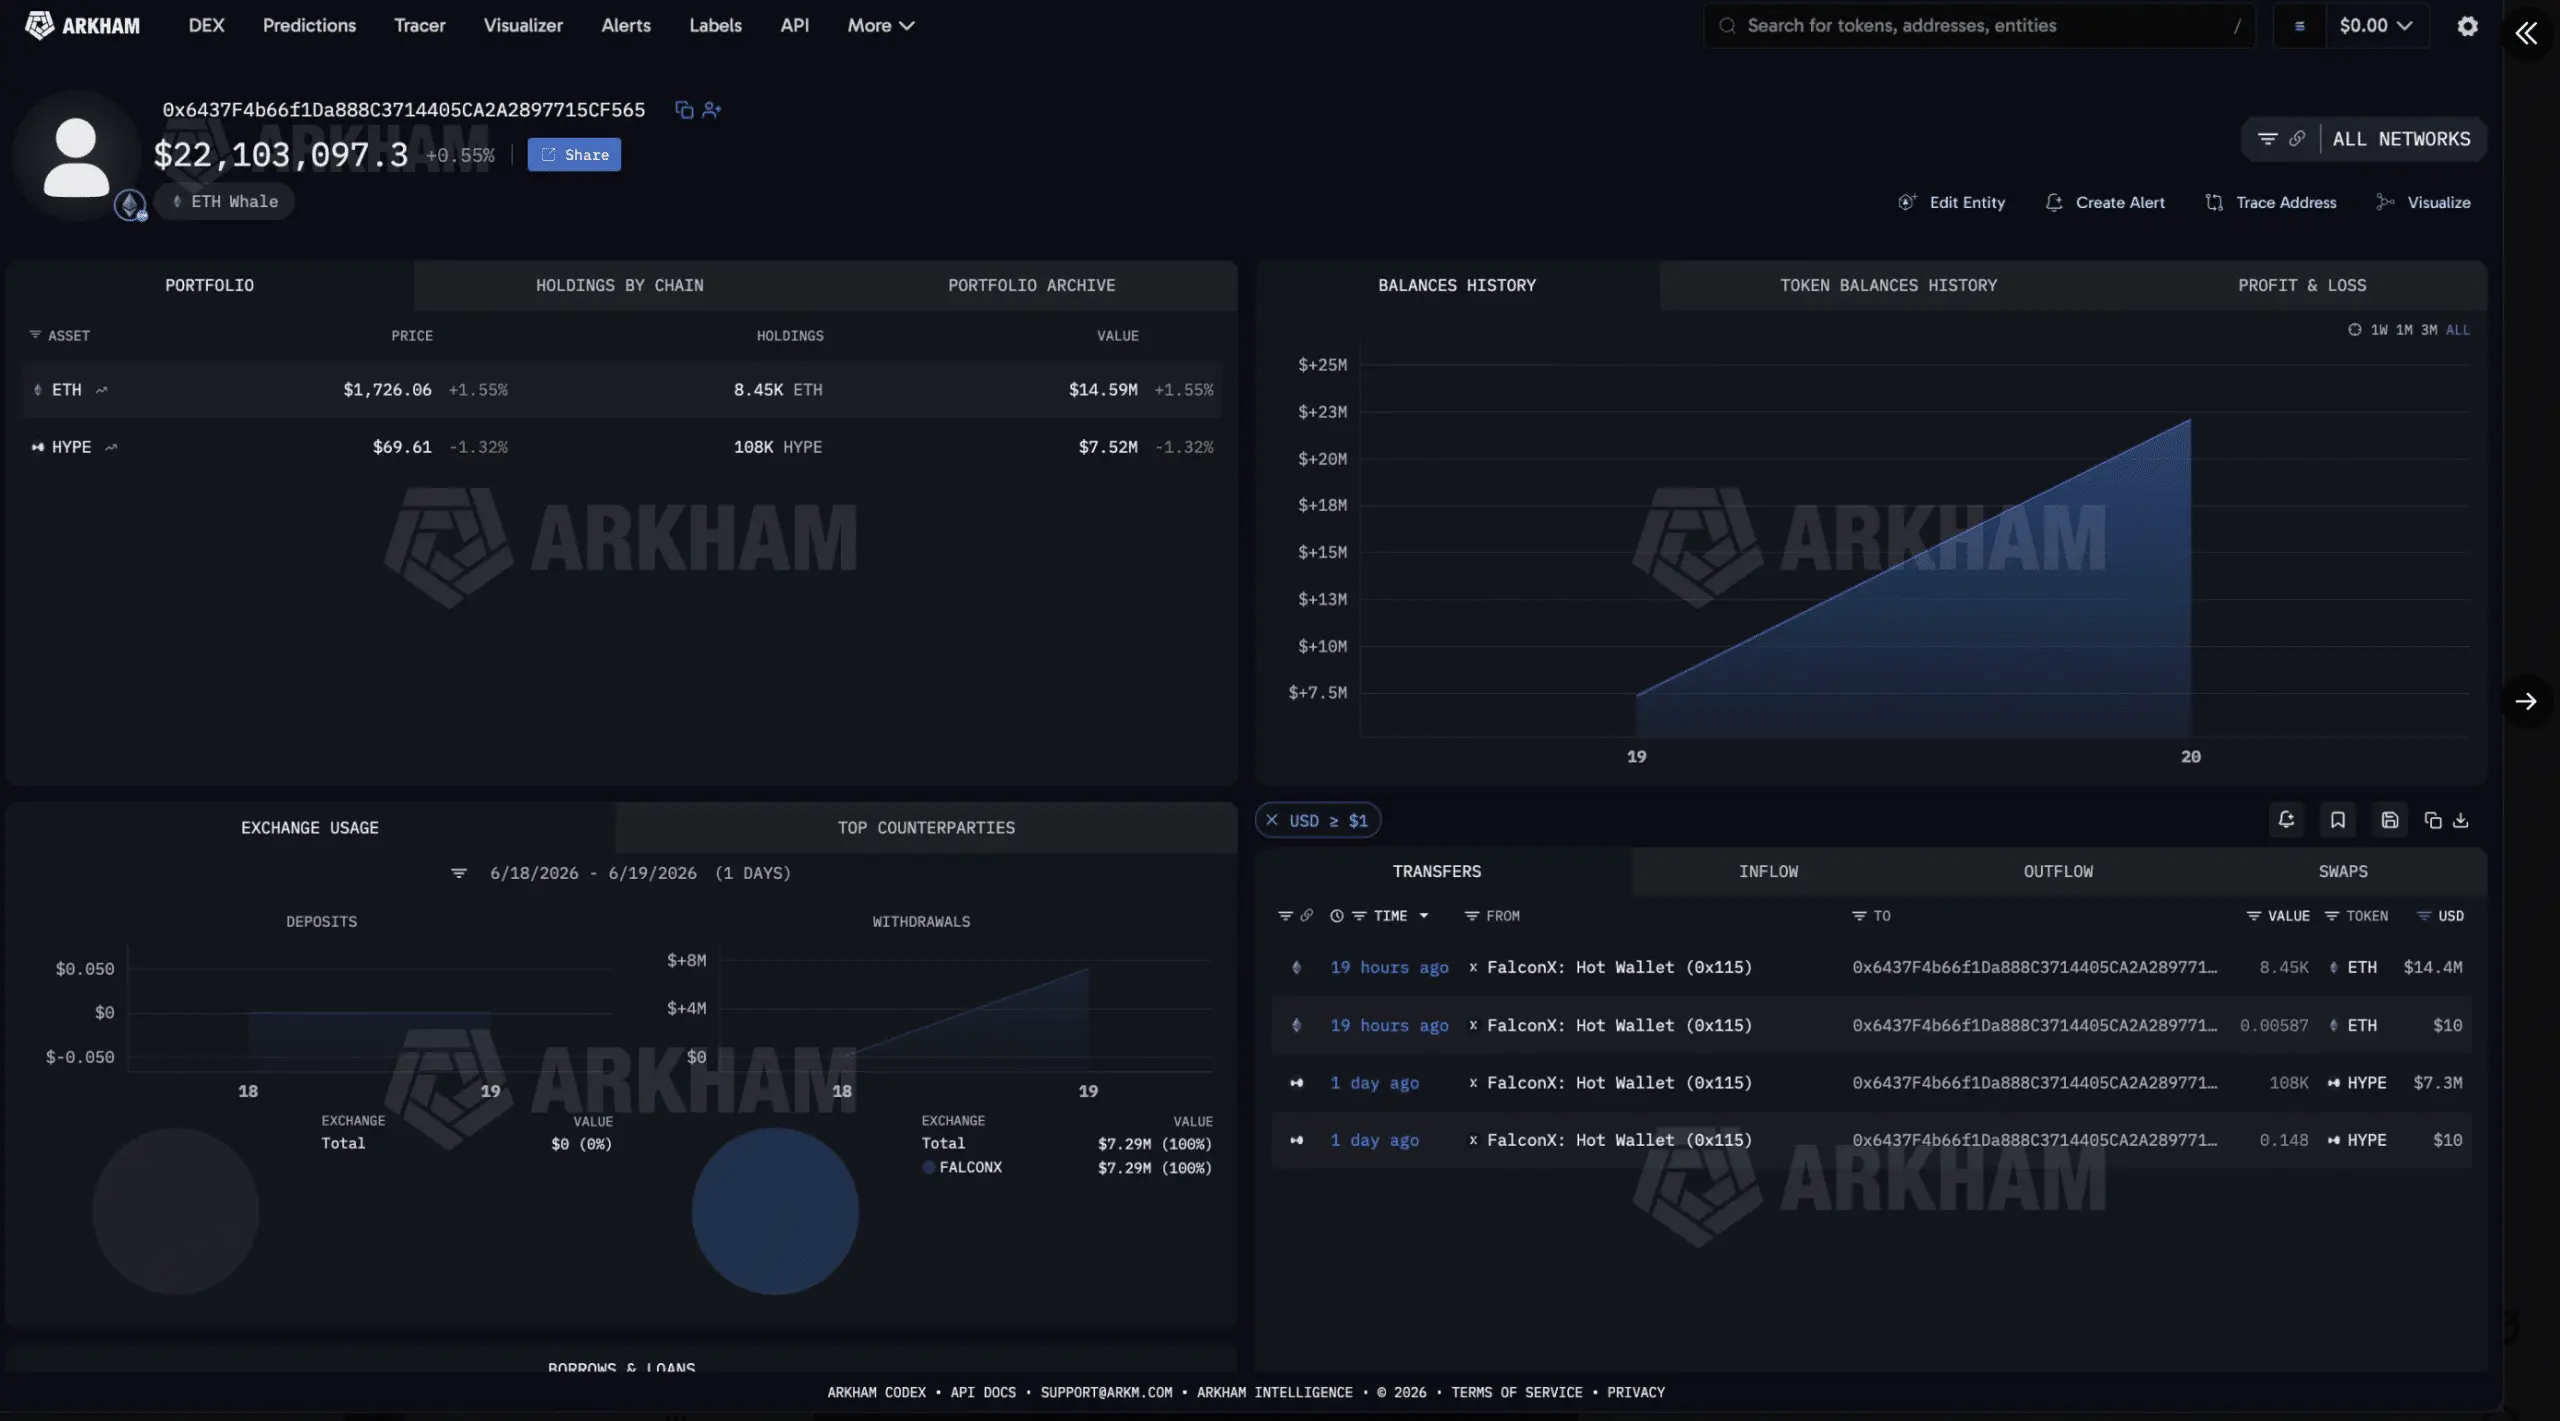Click Trace Address

click(2271, 203)
